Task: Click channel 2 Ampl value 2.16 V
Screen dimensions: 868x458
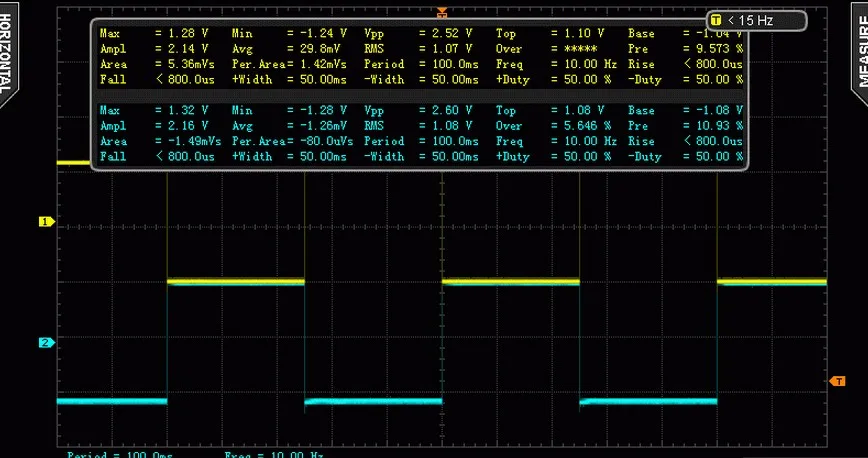Action: click(x=189, y=126)
